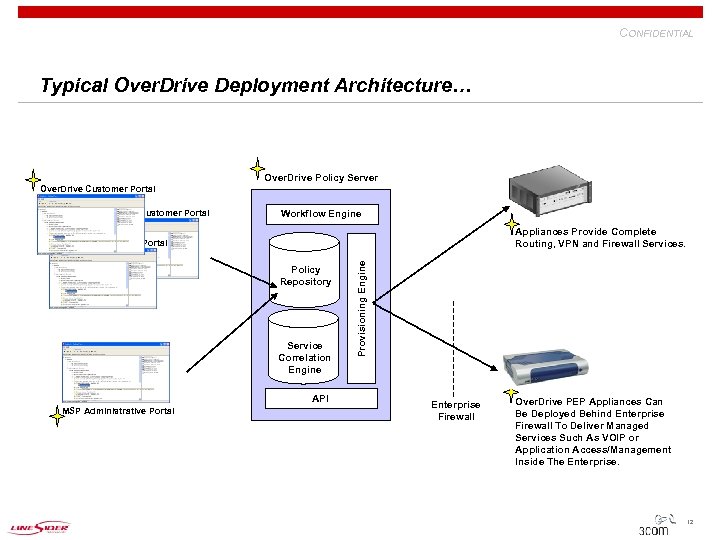Image resolution: width=720 pixels, height=540 pixels.
Task: Click the star beside OverDrive Customer Portal
Action: [33, 180]
